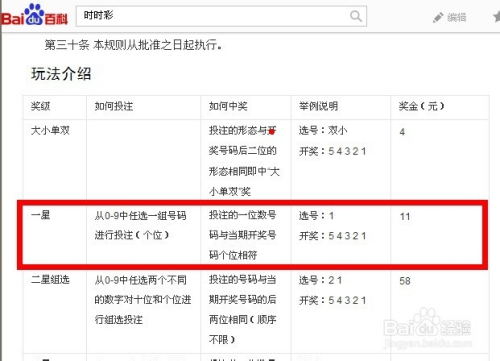The height and width of the screenshot is (361, 500).
Task: Click 开奖：5 4 3 2 1 in 大小单双 row
Action: pyautogui.click(x=333, y=151)
